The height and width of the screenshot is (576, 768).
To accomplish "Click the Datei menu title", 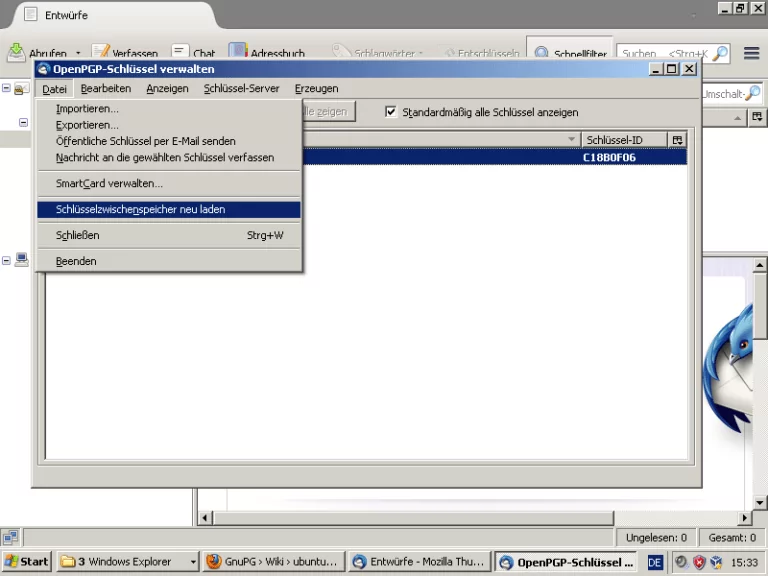I will (54, 89).
